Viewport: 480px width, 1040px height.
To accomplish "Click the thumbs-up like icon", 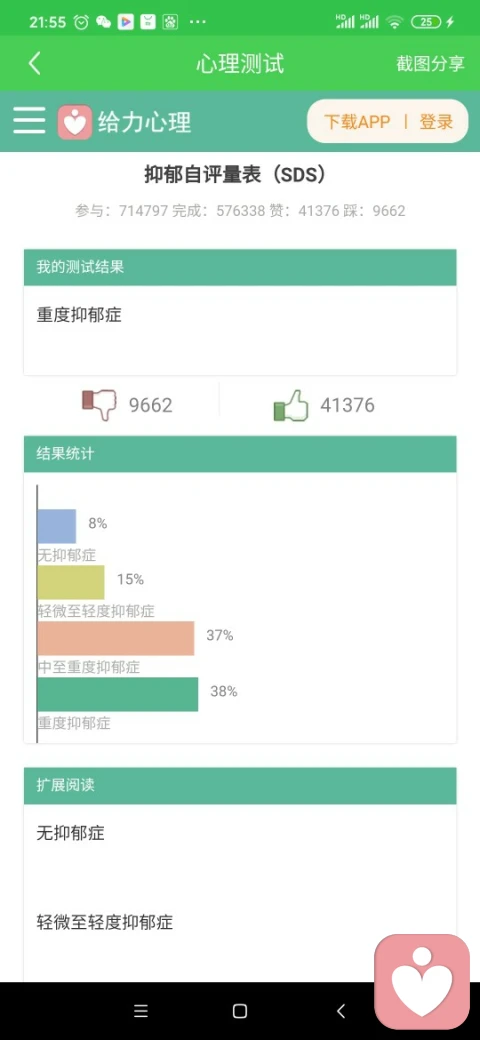I will click(x=291, y=405).
